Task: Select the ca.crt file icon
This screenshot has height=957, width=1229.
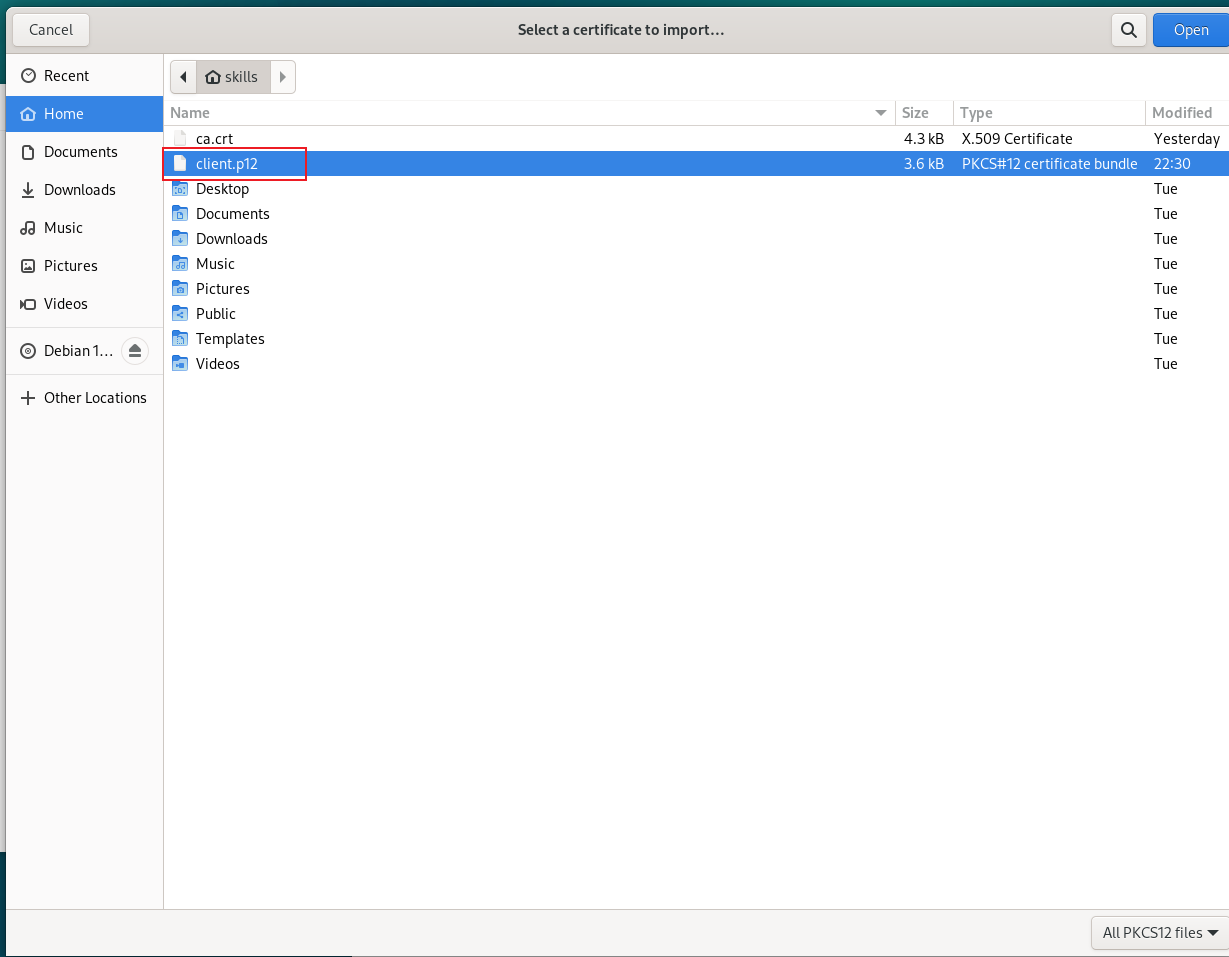Action: point(180,139)
